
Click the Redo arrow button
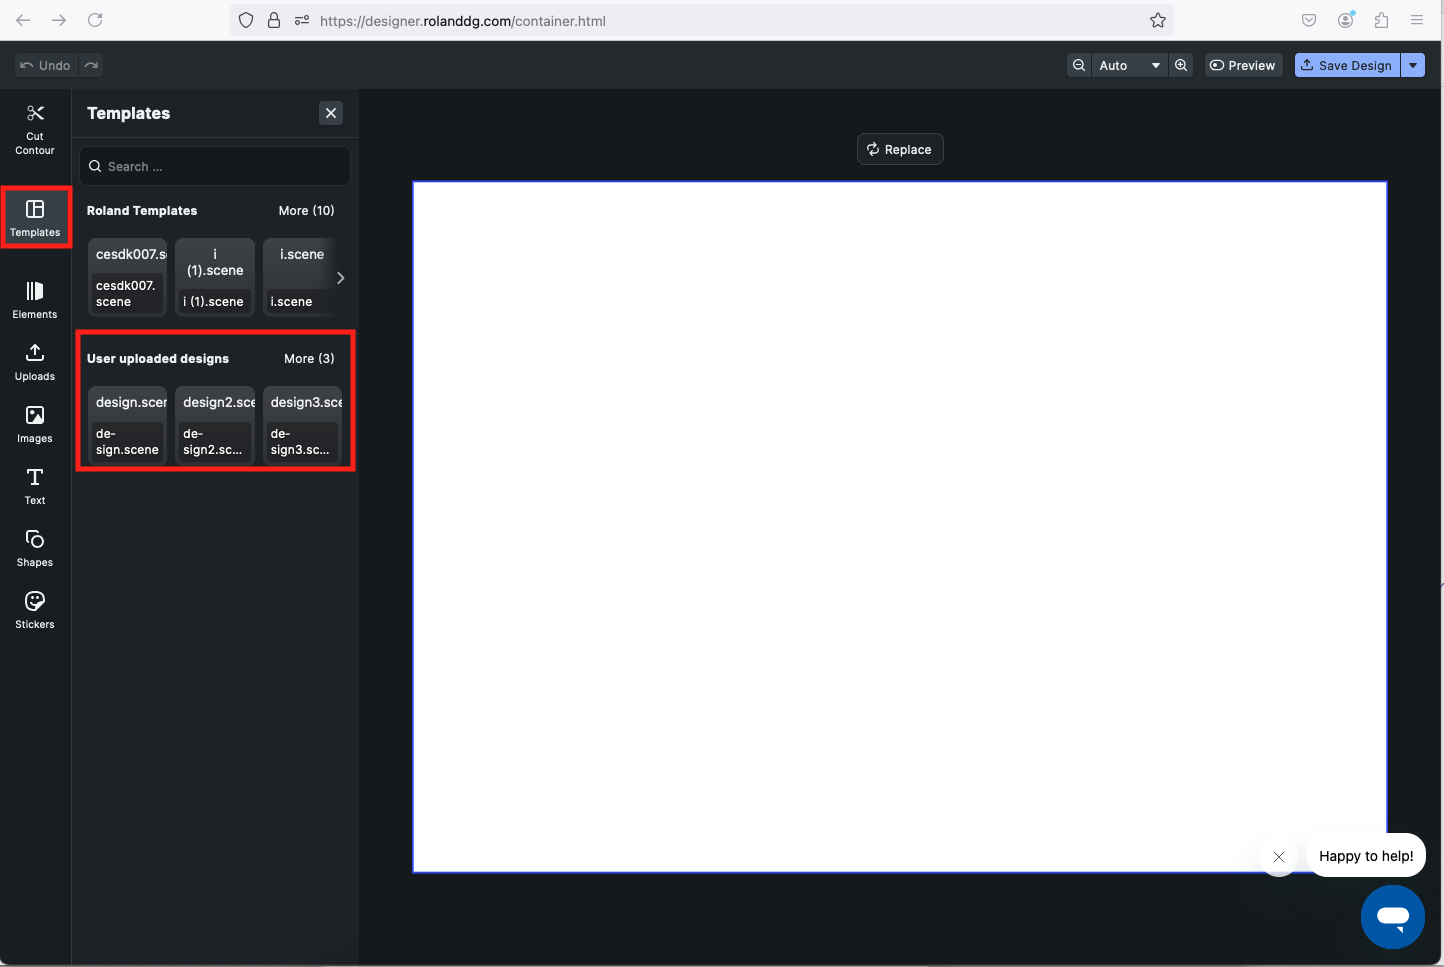pos(91,65)
